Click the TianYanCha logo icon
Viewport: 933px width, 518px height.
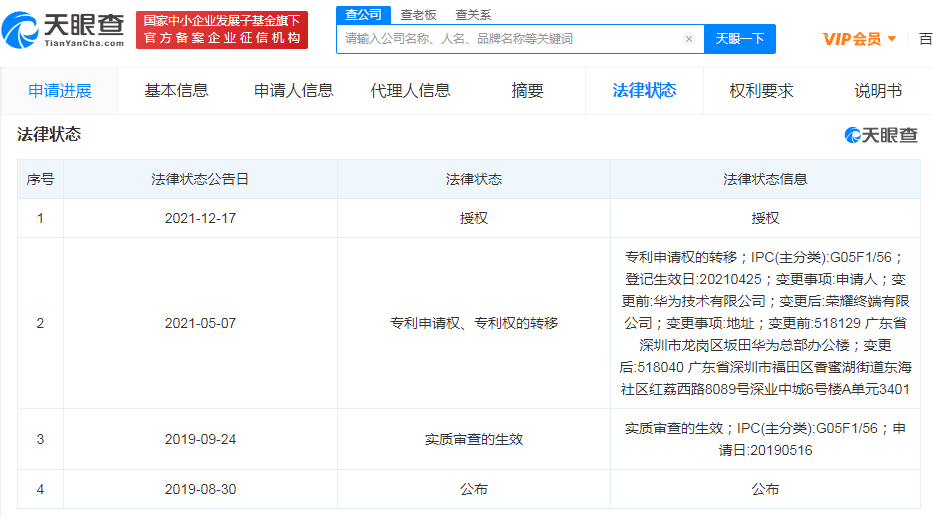click(20, 30)
